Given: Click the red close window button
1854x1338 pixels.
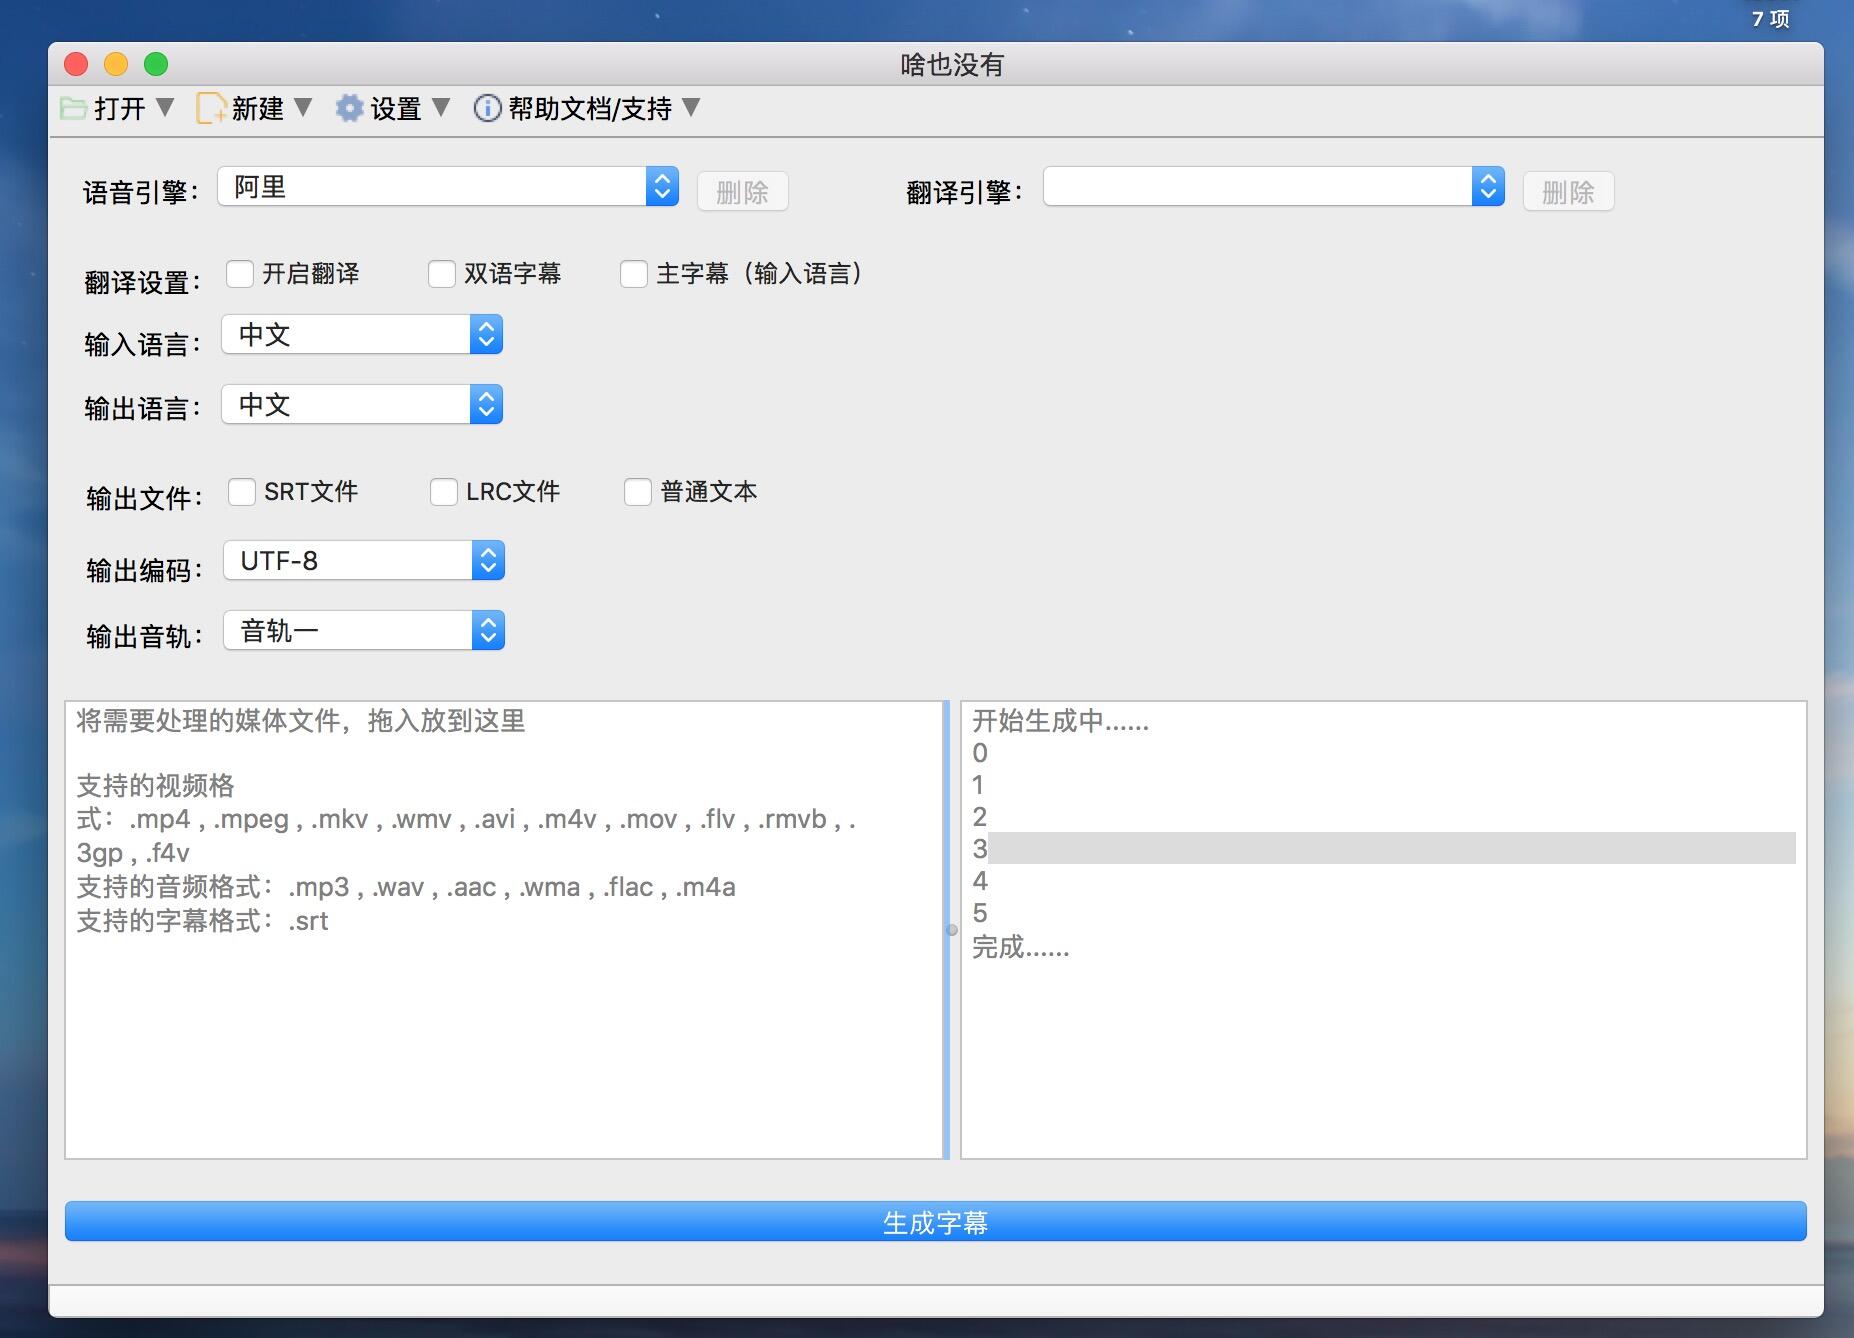Looking at the screenshot, I should [x=76, y=64].
